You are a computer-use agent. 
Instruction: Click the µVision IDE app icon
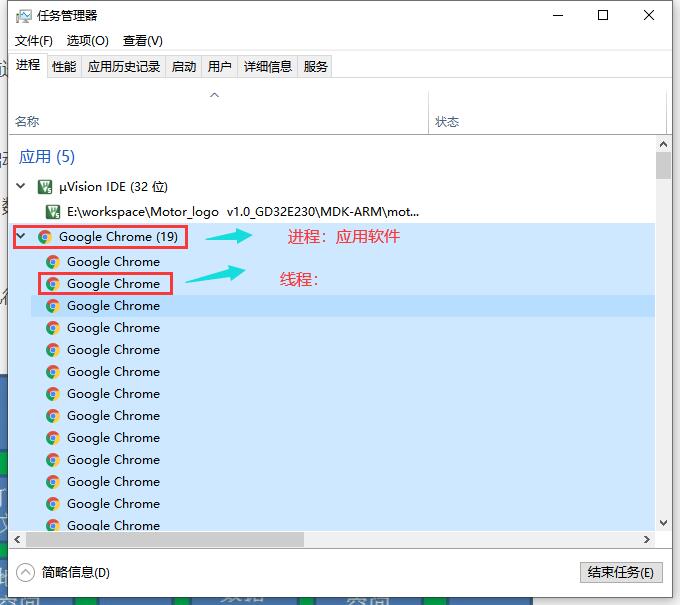click(x=45, y=187)
